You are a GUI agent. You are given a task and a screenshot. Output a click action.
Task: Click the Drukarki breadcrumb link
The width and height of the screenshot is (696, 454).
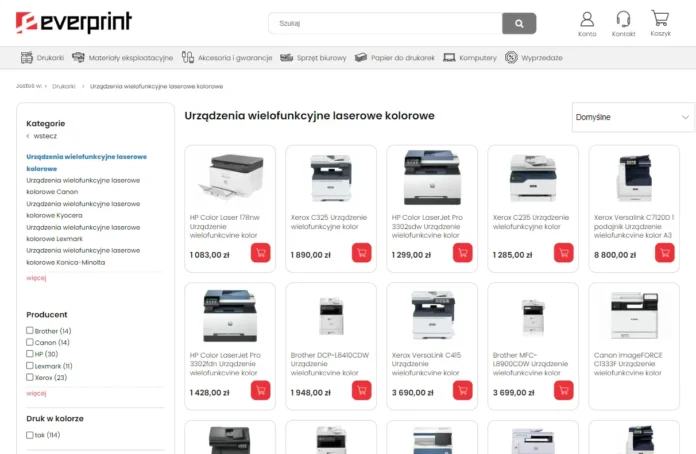64,87
